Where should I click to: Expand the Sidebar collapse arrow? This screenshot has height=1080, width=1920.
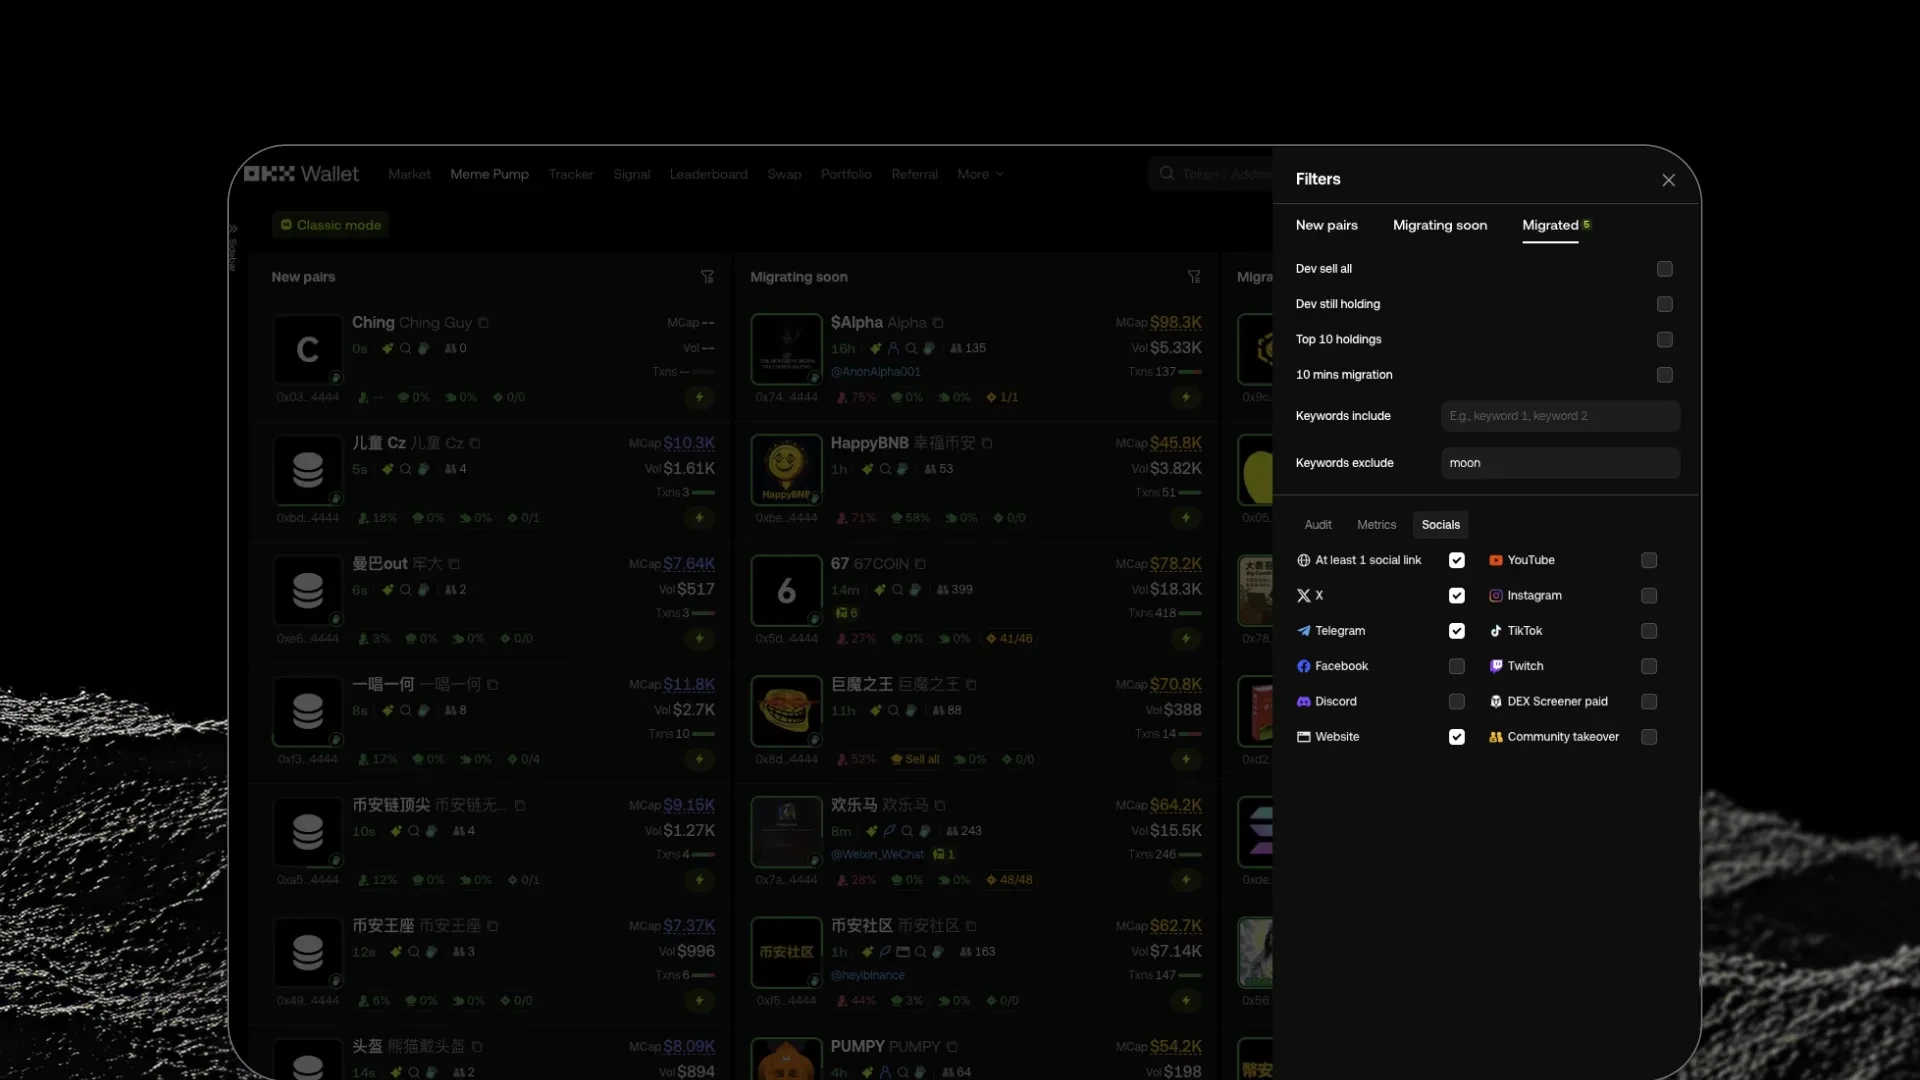point(233,229)
